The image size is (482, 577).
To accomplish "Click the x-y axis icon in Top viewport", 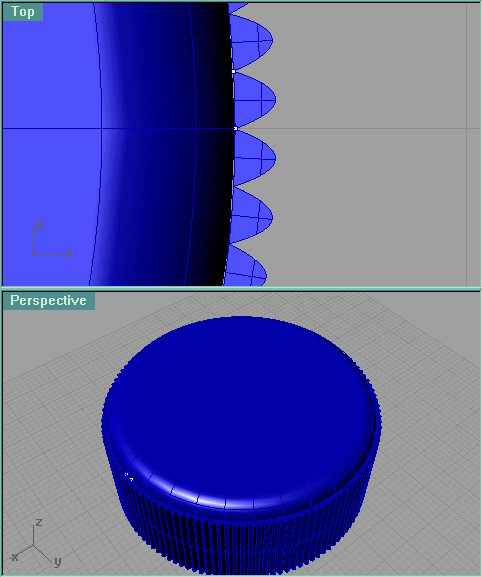I will pos(52,239).
